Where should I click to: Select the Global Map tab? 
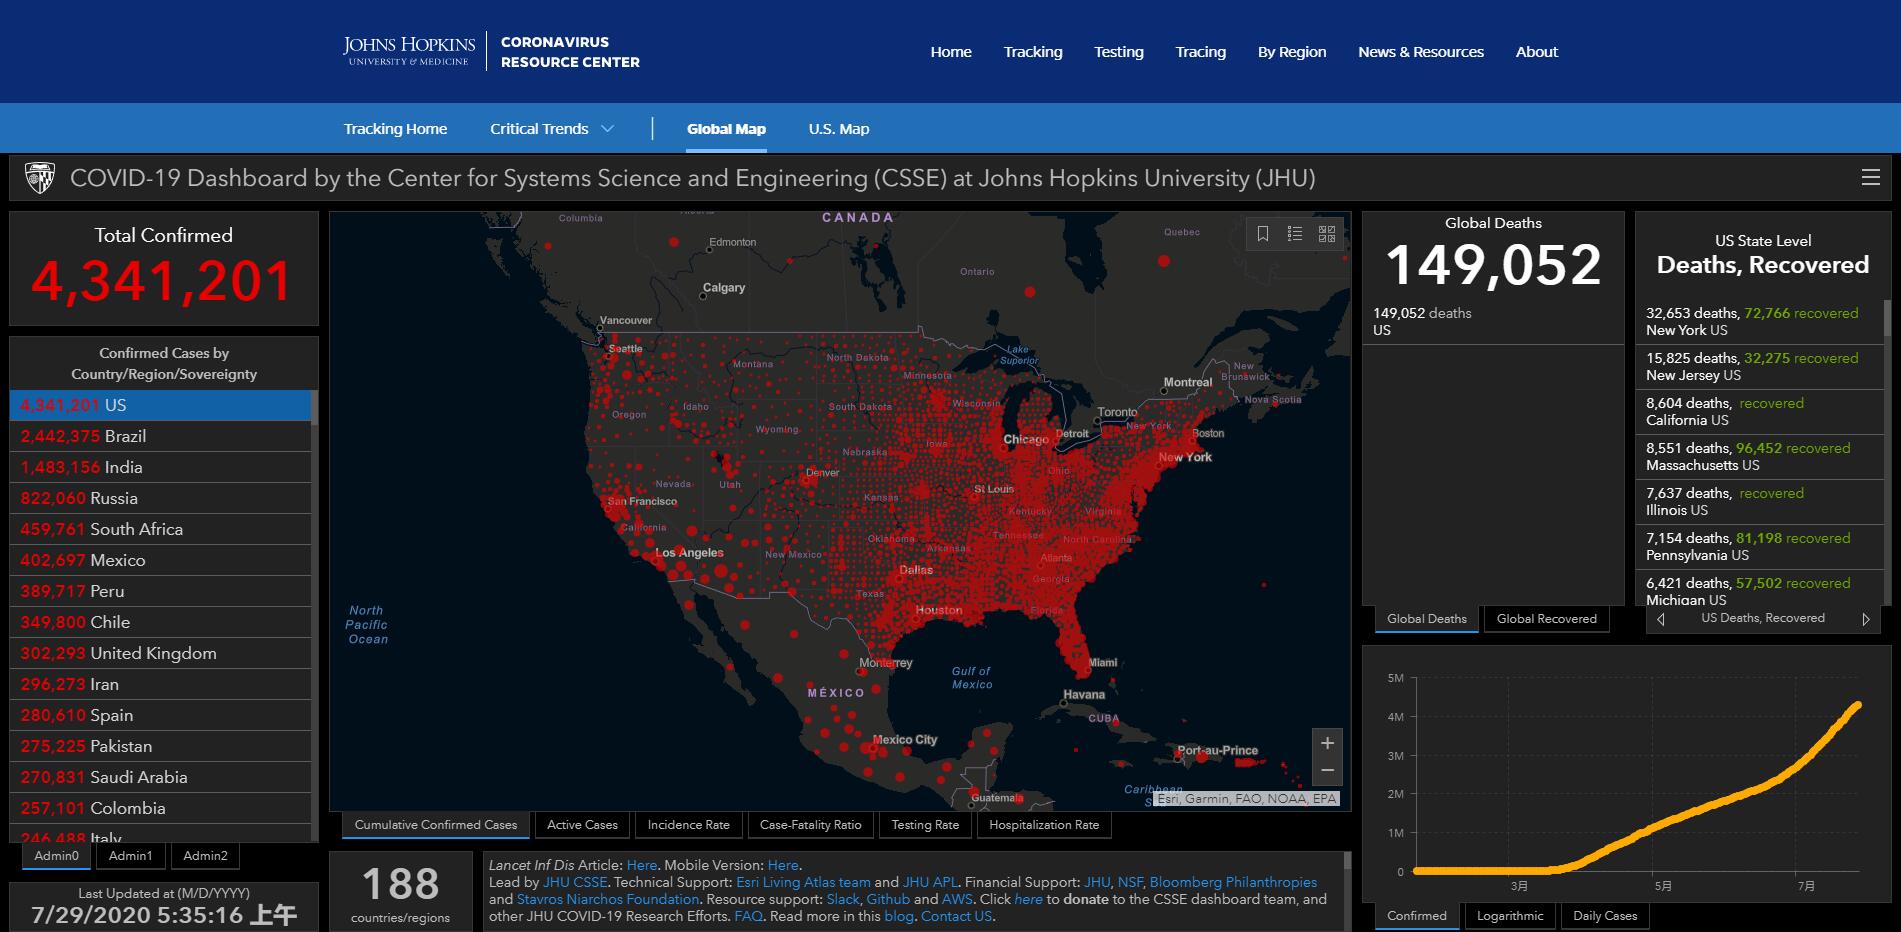coord(726,129)
